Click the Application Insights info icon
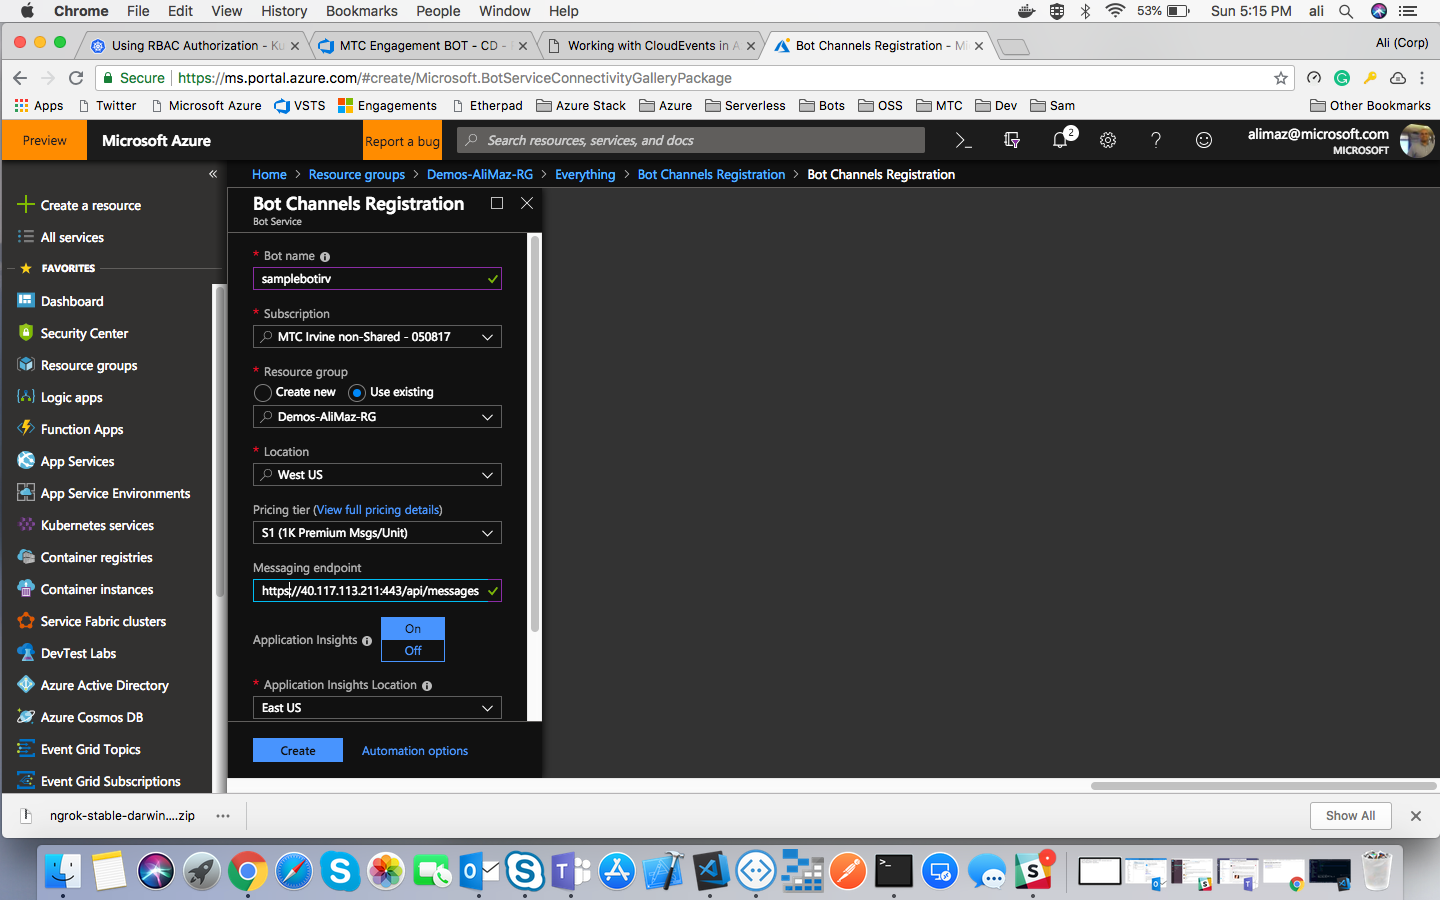The height and width of the screenshot is (900, 1440). tap(367, 641)
